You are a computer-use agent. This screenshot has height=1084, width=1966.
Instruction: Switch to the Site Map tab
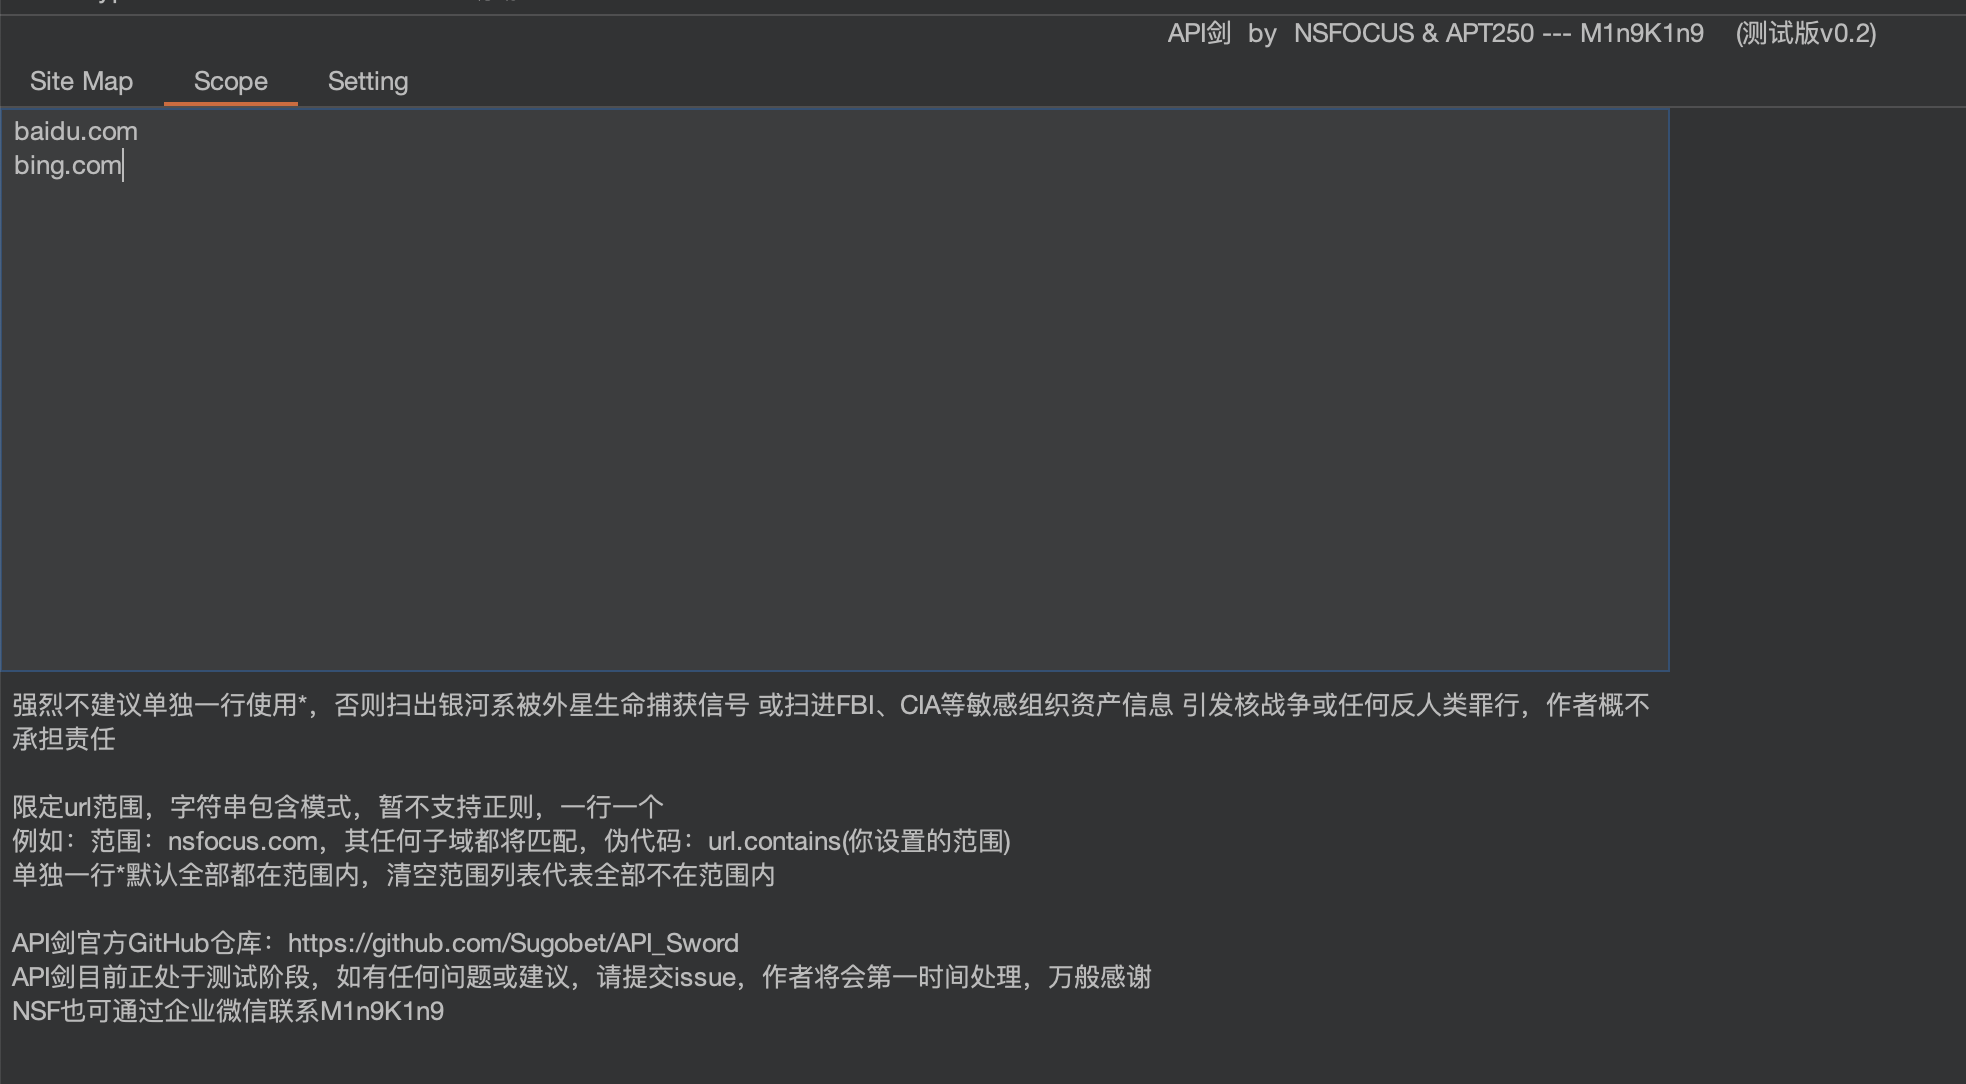[x=81, y=81]
